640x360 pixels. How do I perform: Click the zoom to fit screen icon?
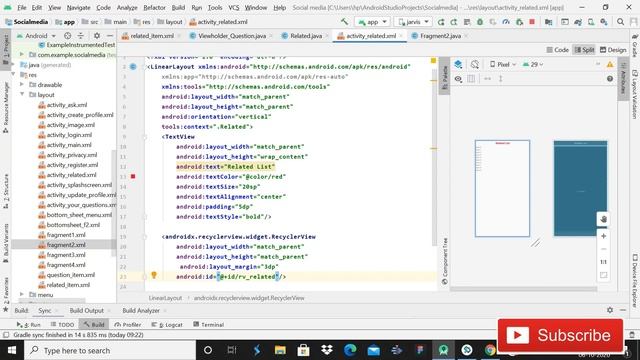pos(603,275)
